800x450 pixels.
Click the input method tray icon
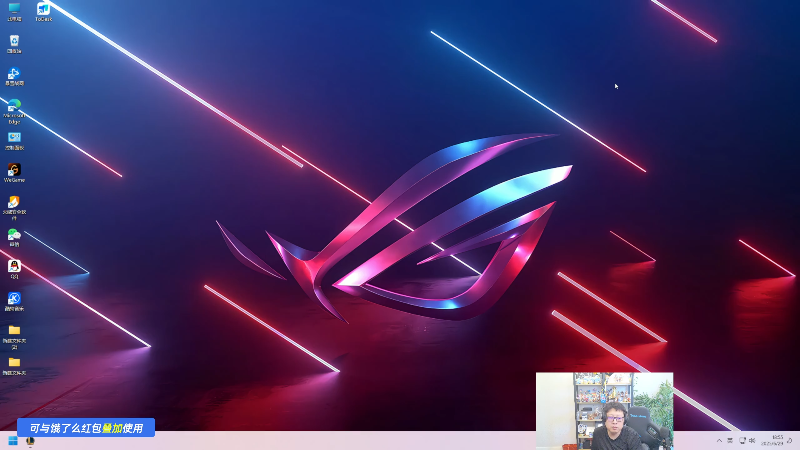730,440
